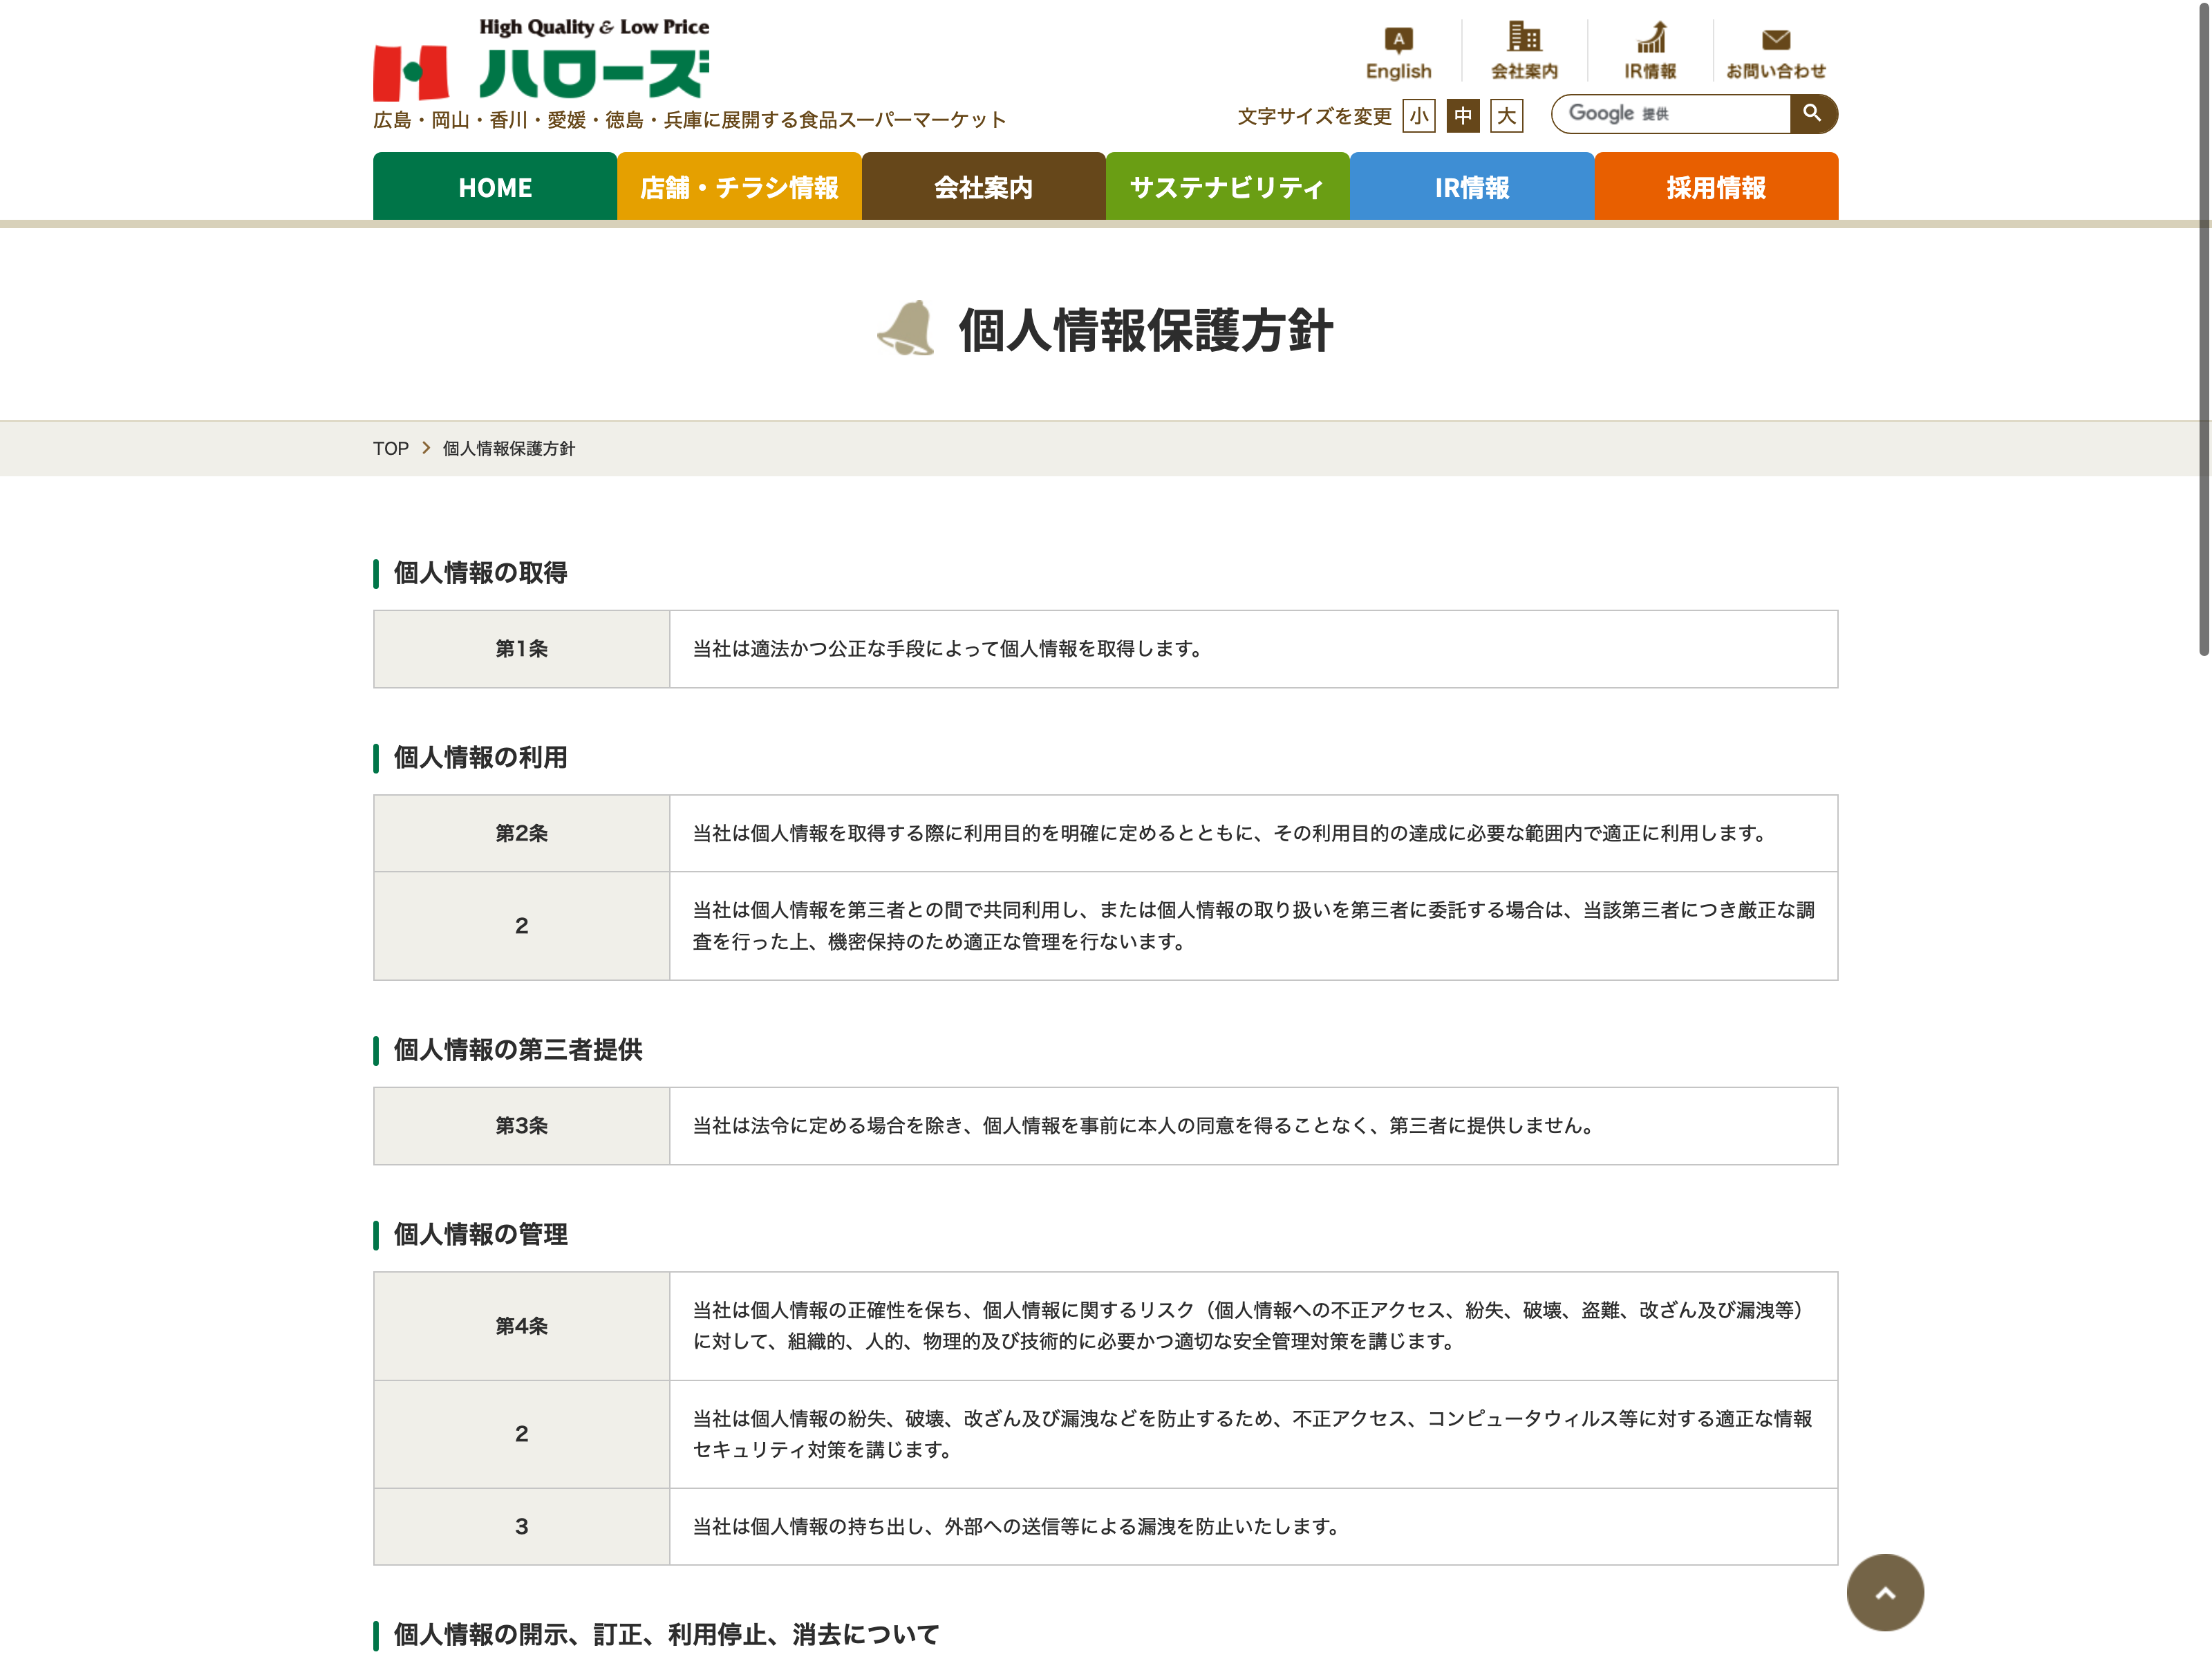This screenshot has width=2212, height=1659.
Task: Go to the 採用情報 recruitment page
Action: [x=1716, y=187]
